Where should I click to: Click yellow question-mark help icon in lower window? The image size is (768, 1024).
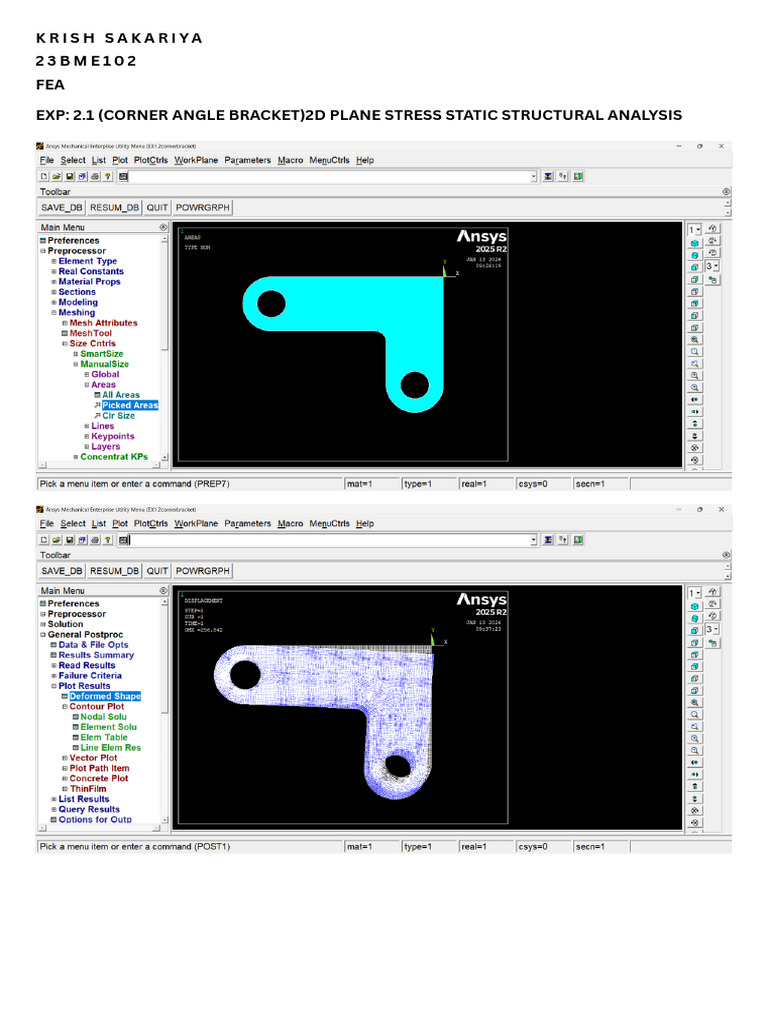(x=108, y=540)
